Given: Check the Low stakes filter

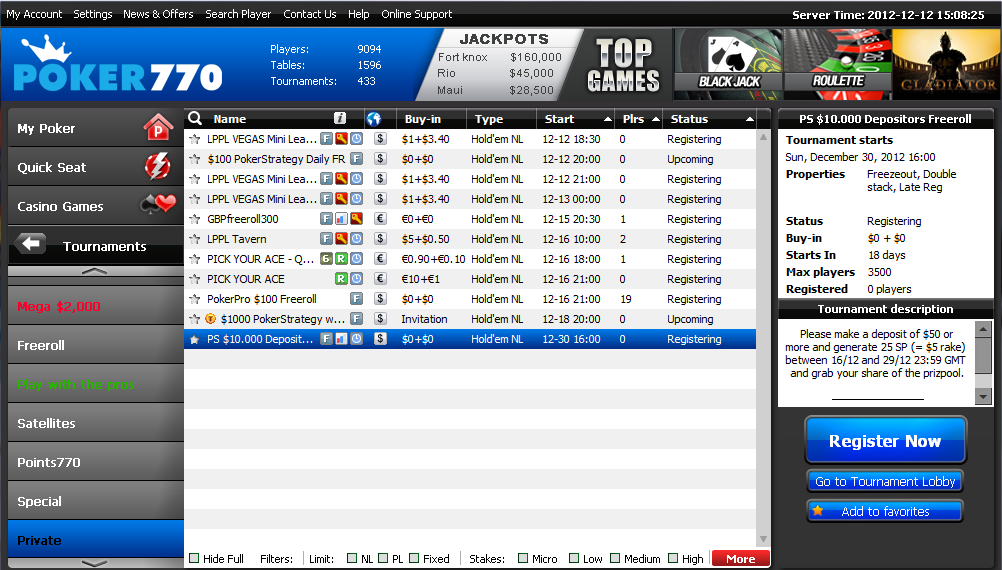Looking at the screenshot, I should pos(574,558).
